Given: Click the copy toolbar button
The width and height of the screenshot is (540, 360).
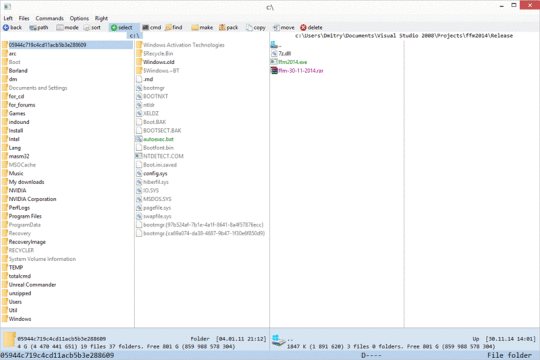Looking at the screenshot, I should click(x=256, y=28).
